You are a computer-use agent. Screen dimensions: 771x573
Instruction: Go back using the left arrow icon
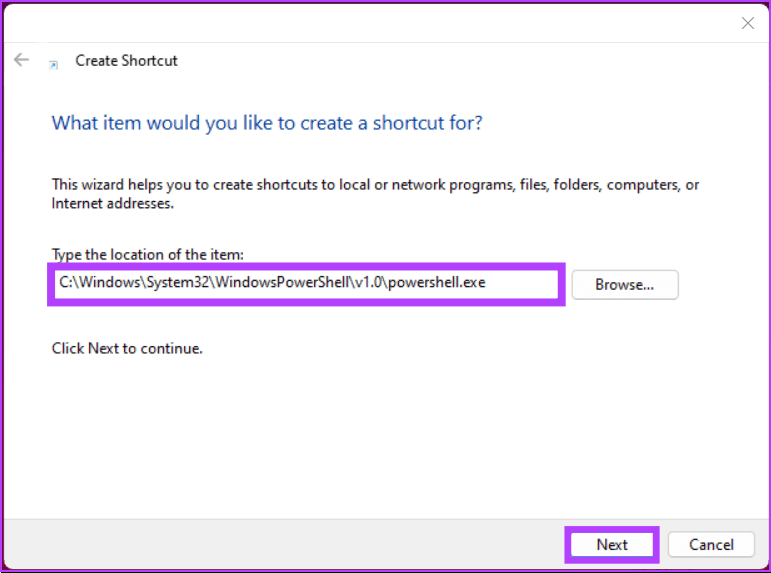coord(21,60)
